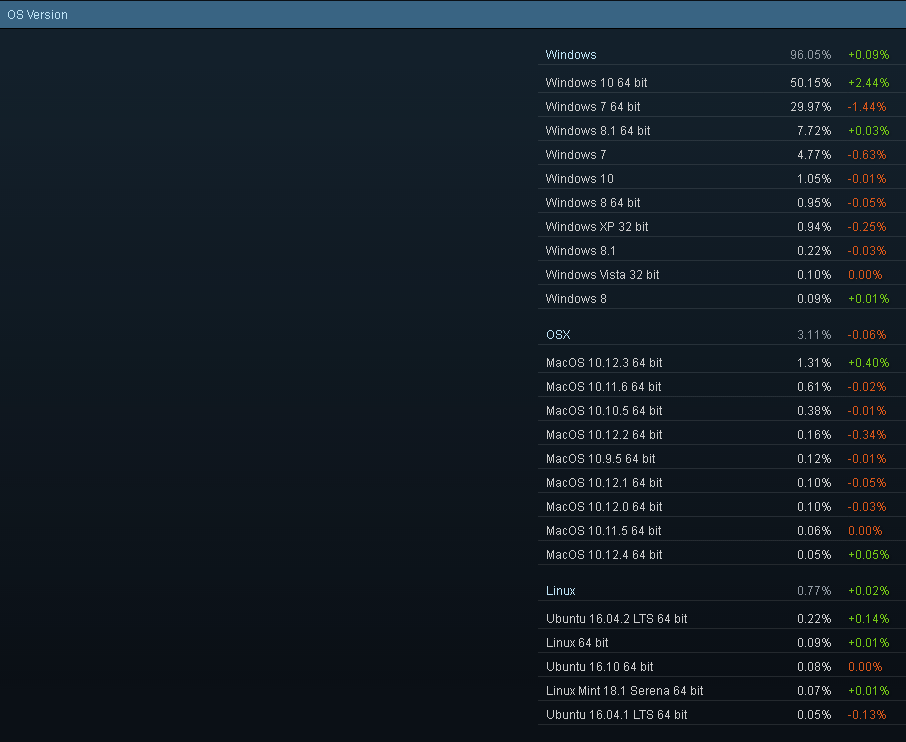The width and height of the screenshot is (906, 742).
Task: Click the 96.05% Windows total value
Action: 811,55
